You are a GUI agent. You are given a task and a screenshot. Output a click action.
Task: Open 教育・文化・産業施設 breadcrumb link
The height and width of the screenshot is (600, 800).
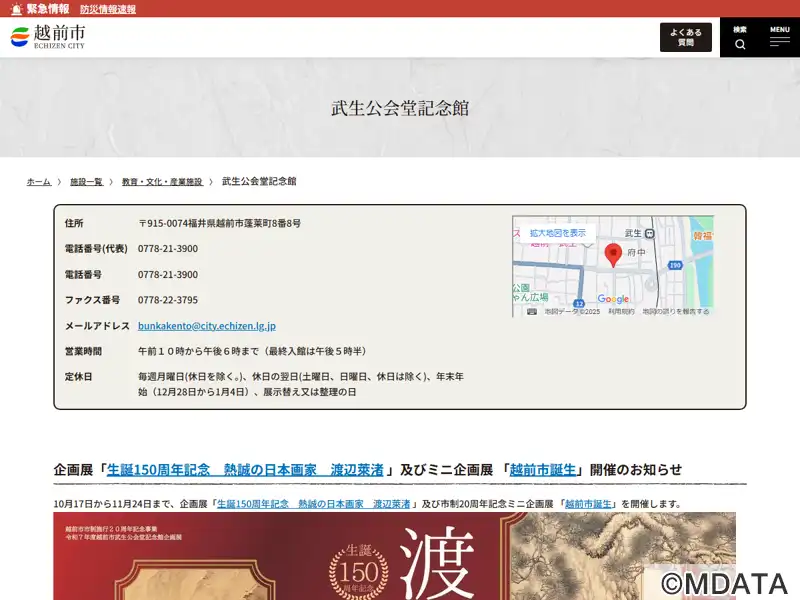[162, 182]
